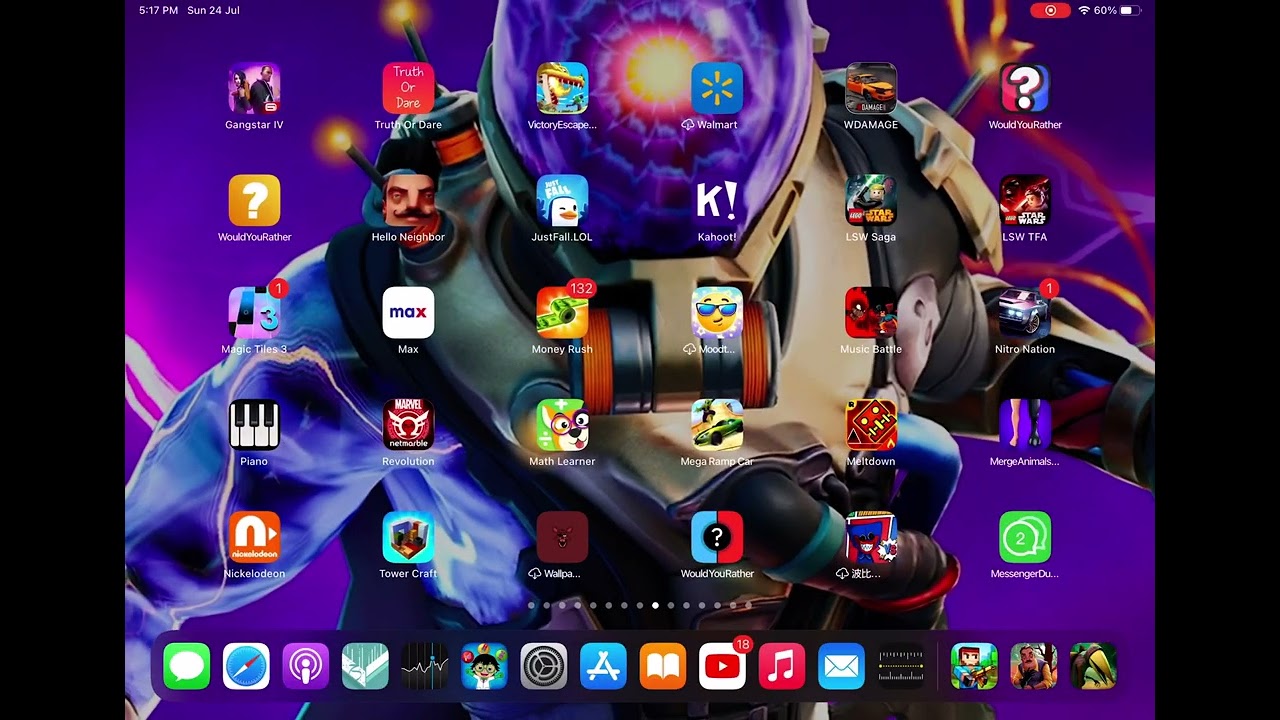Launch the Marvel Revolution game
The image size is (1280, 720).
(408, 424)
